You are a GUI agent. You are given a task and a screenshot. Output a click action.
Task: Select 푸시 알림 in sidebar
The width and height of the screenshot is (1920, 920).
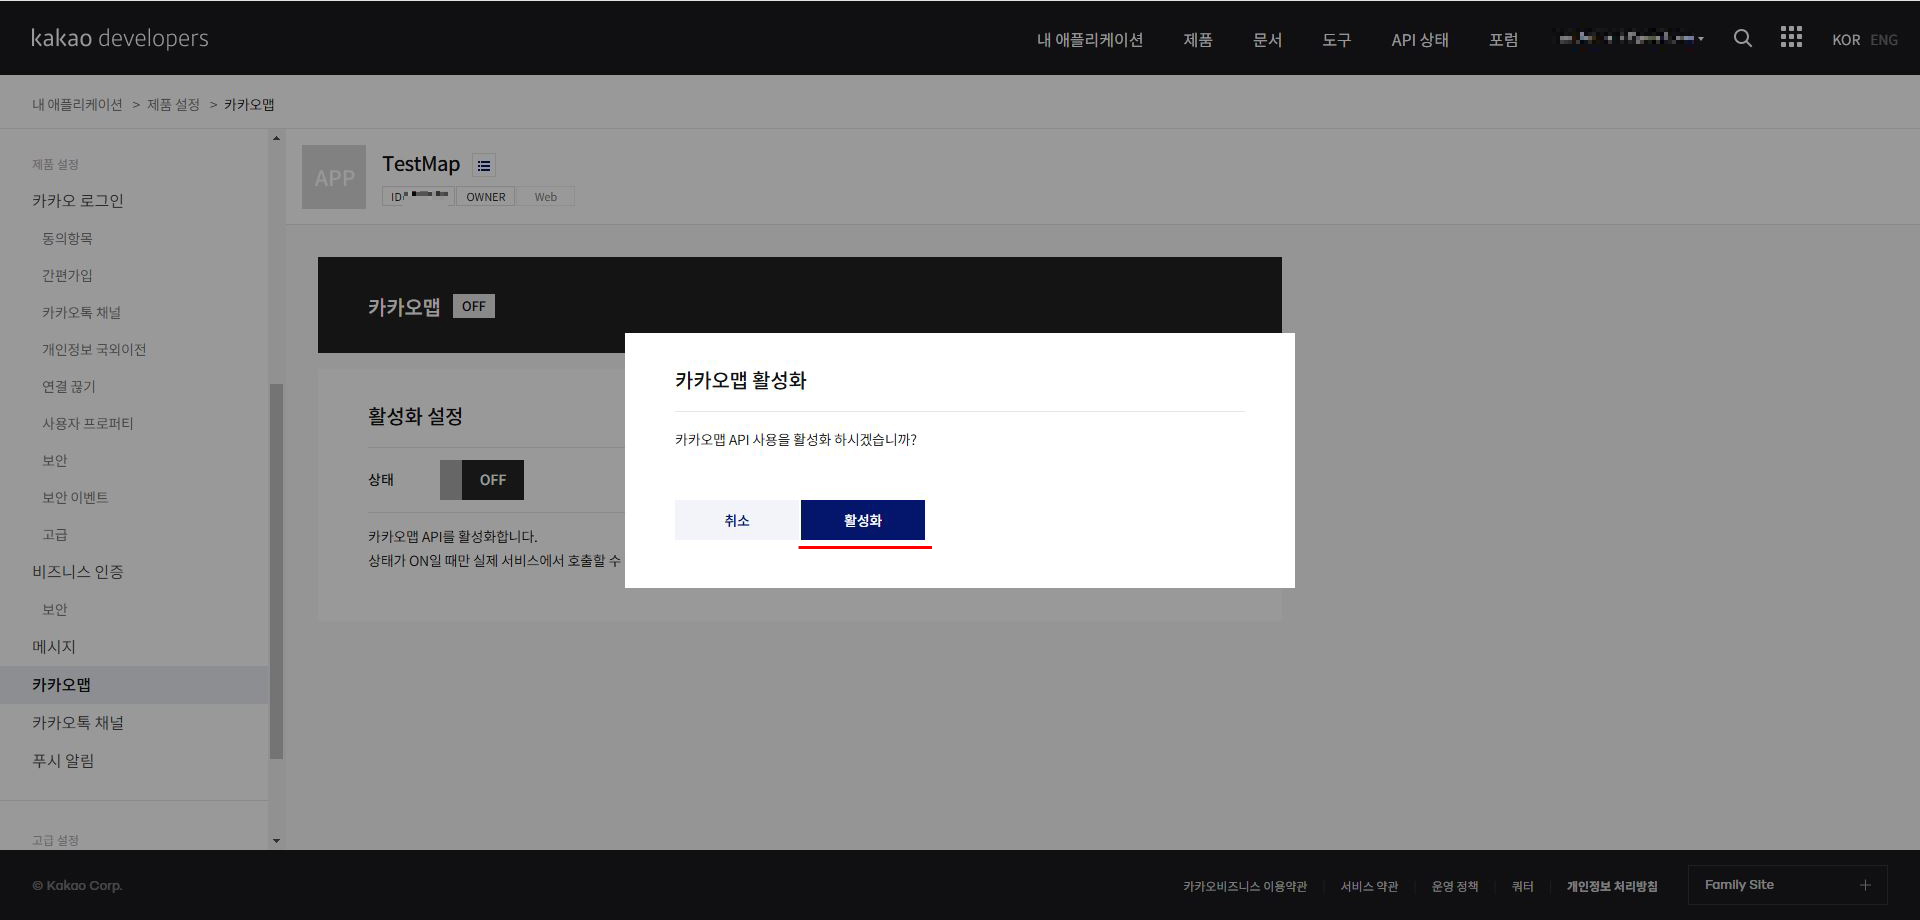[63, 761]
